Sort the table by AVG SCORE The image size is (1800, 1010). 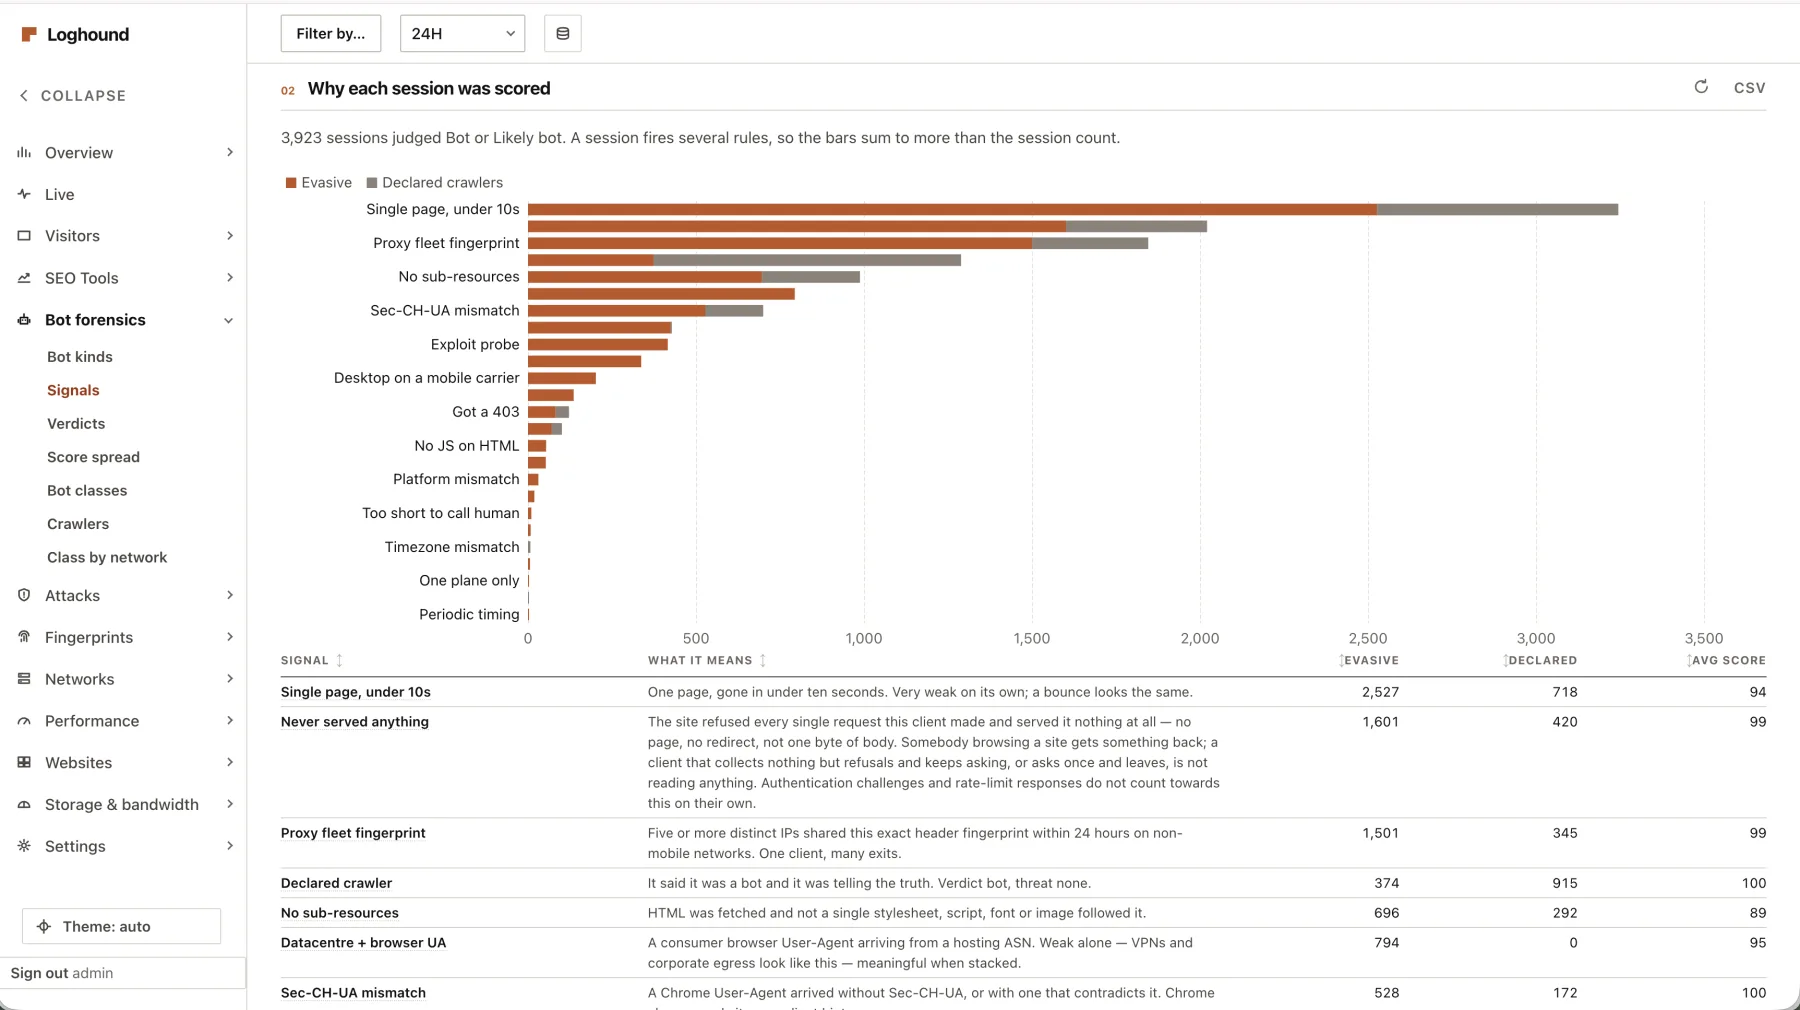point(1726,660)
